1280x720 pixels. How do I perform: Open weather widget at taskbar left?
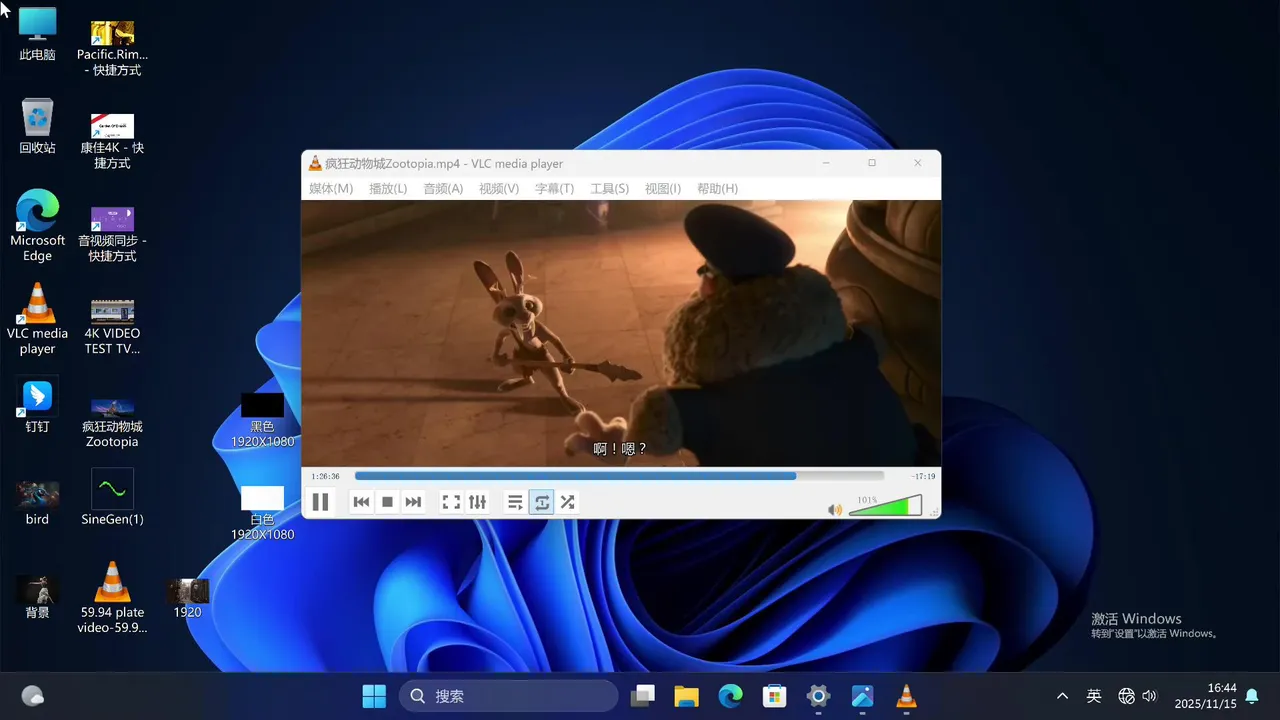click(x=32, y=696)
